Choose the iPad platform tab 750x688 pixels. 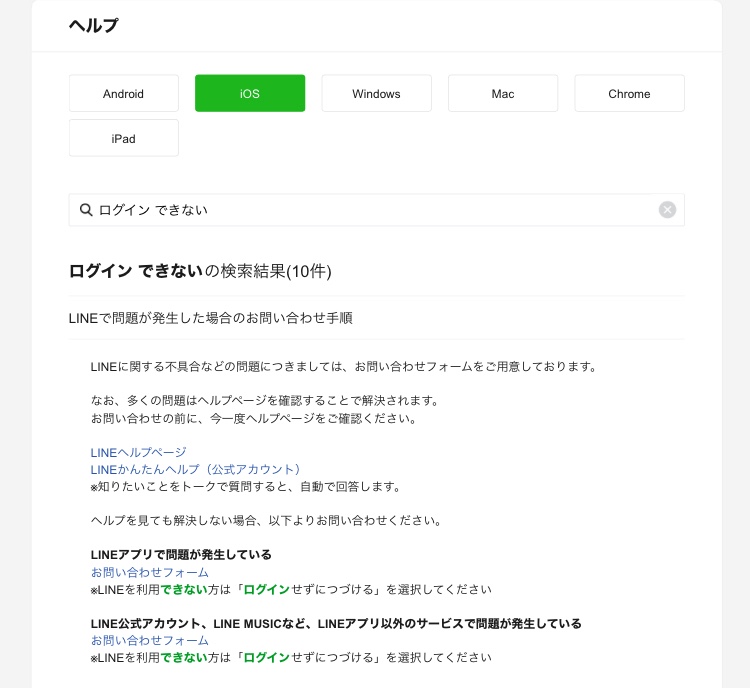[124, 138]
